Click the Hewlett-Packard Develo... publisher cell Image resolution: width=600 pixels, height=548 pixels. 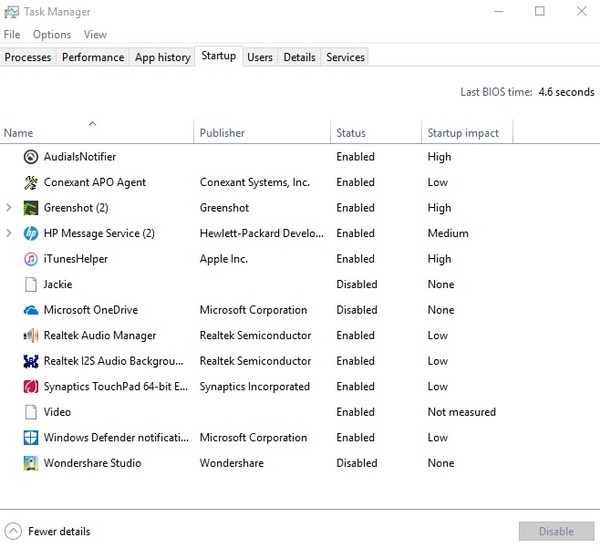pos(261,233)
